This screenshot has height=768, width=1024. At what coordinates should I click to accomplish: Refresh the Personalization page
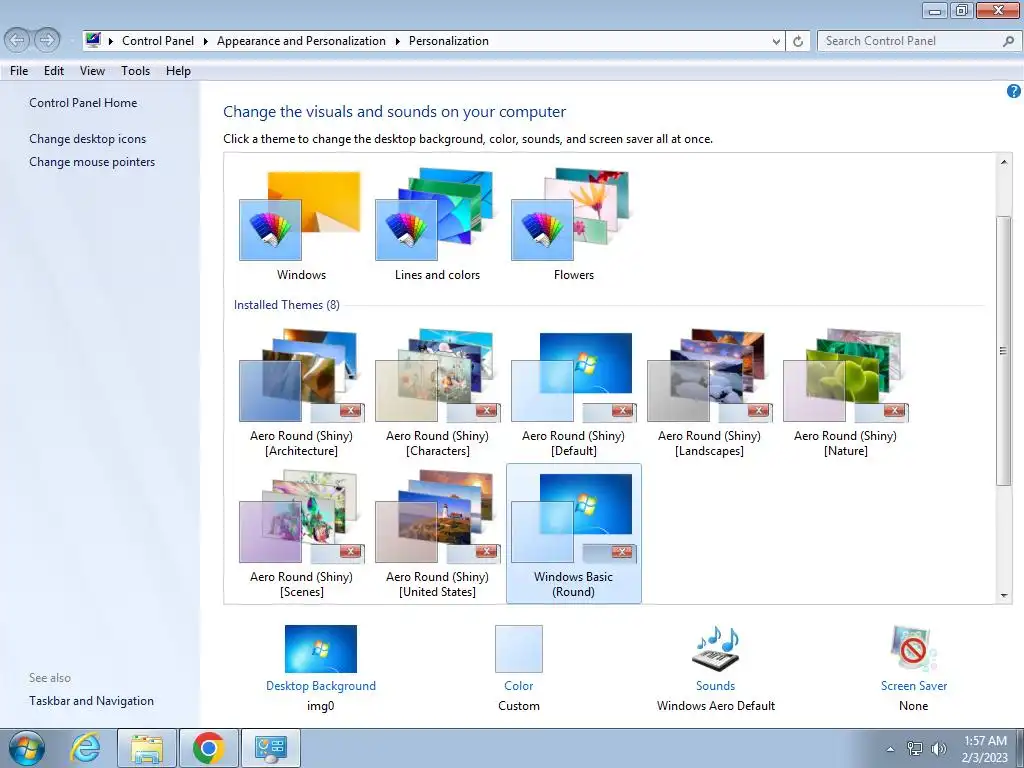798,41
